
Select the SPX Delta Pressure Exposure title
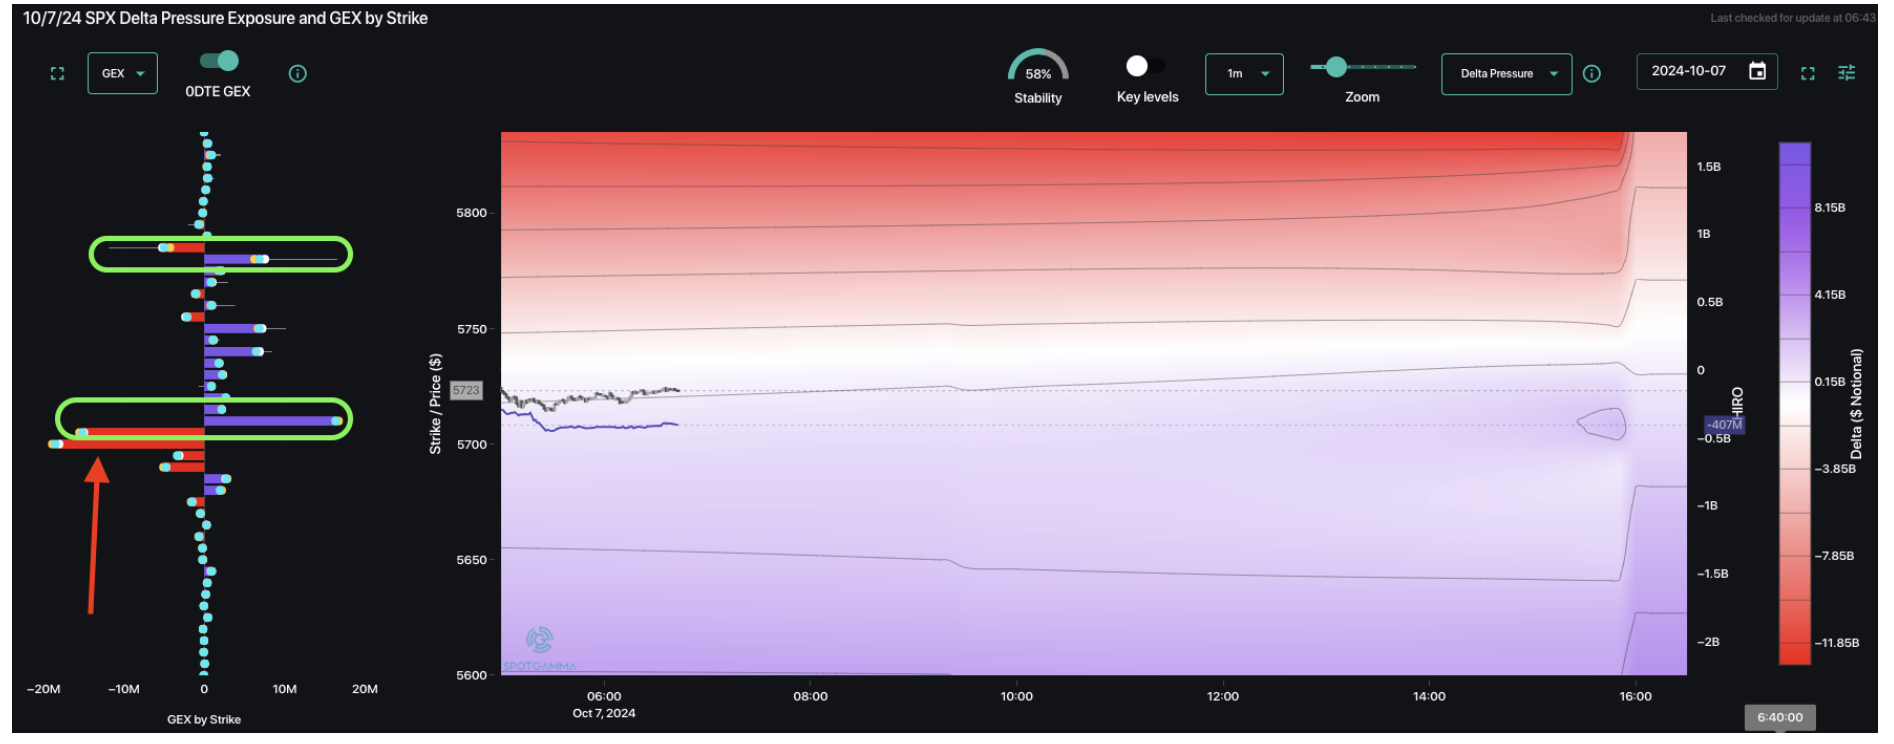coord(226,18)
